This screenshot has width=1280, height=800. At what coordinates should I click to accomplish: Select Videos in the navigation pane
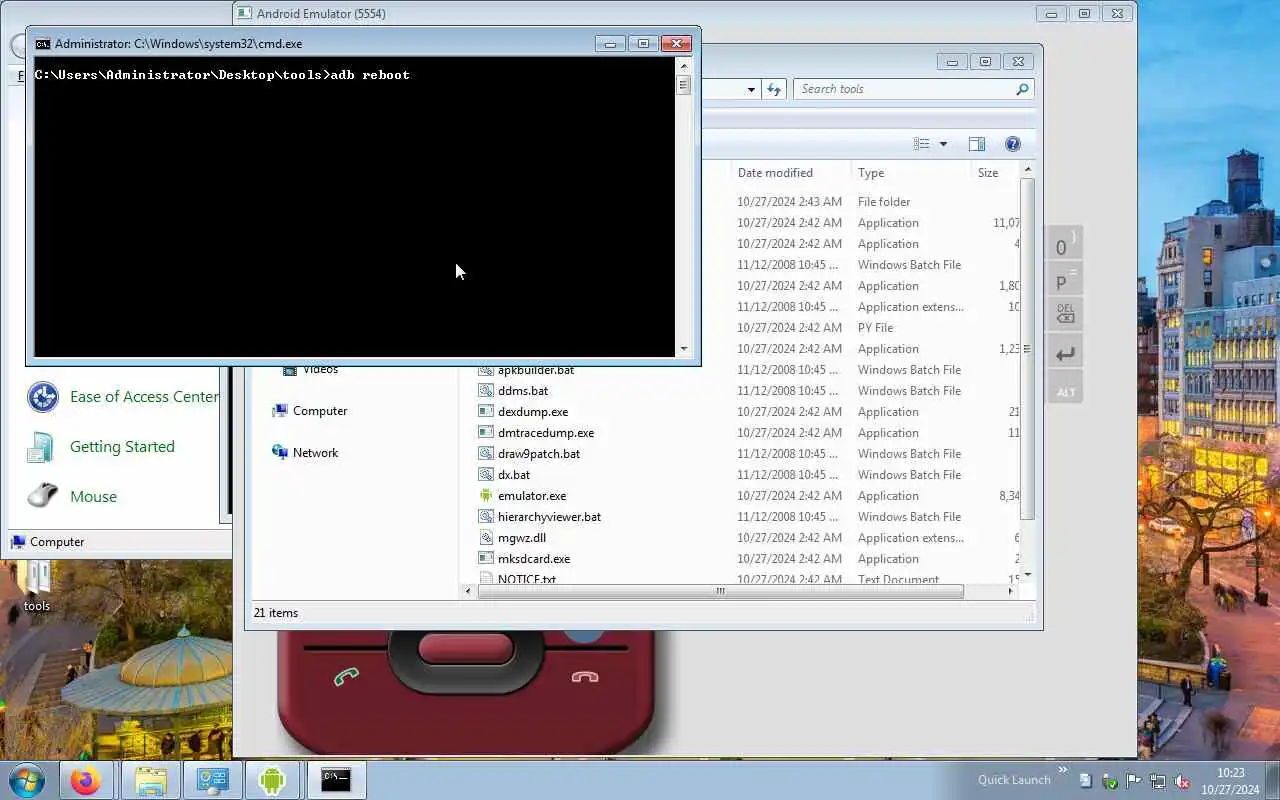pyautogui.click(x=321, y=371)
